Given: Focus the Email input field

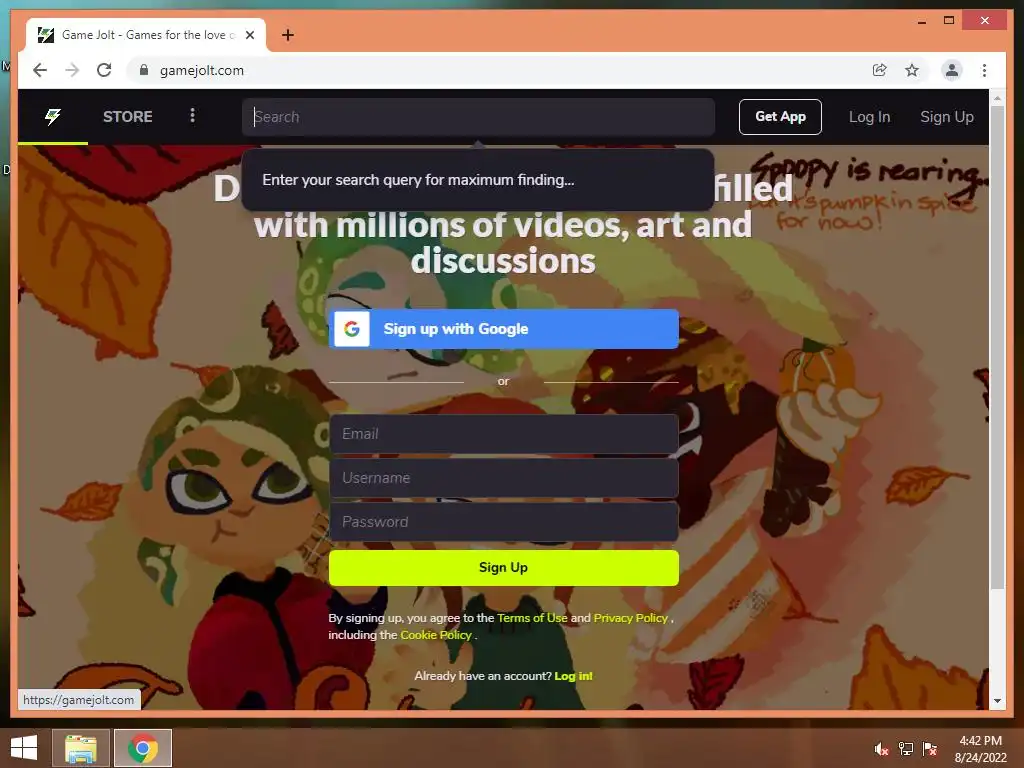Looking at the screenshot, I should (504, 434).
